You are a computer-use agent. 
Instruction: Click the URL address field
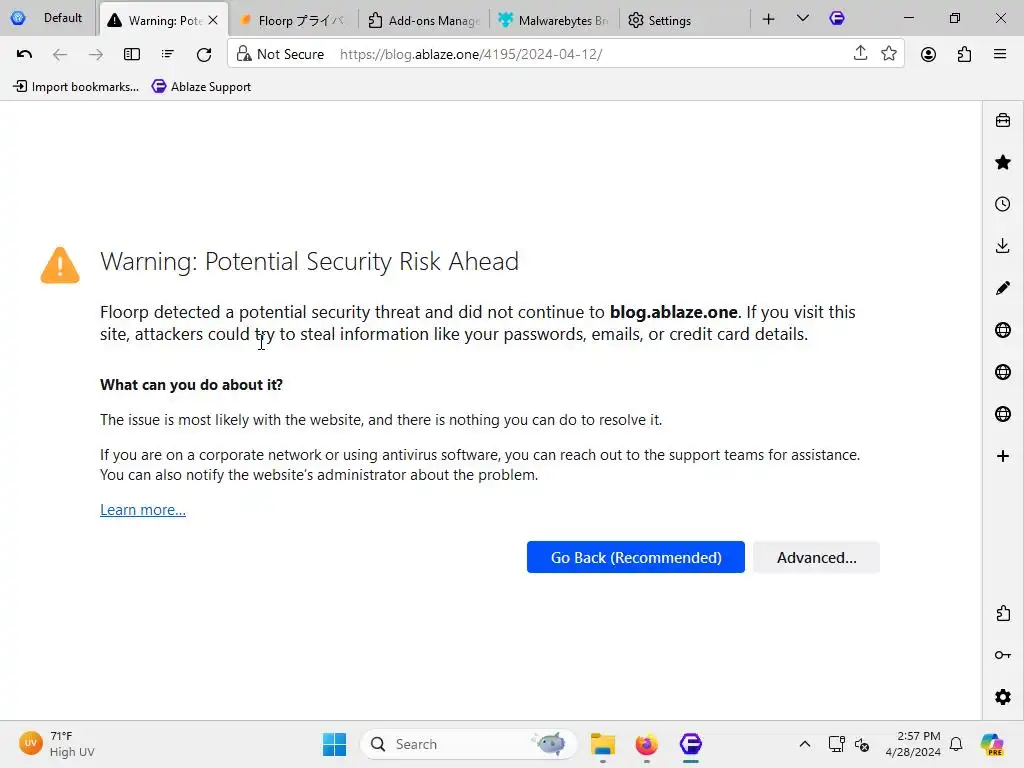(588, 54)
